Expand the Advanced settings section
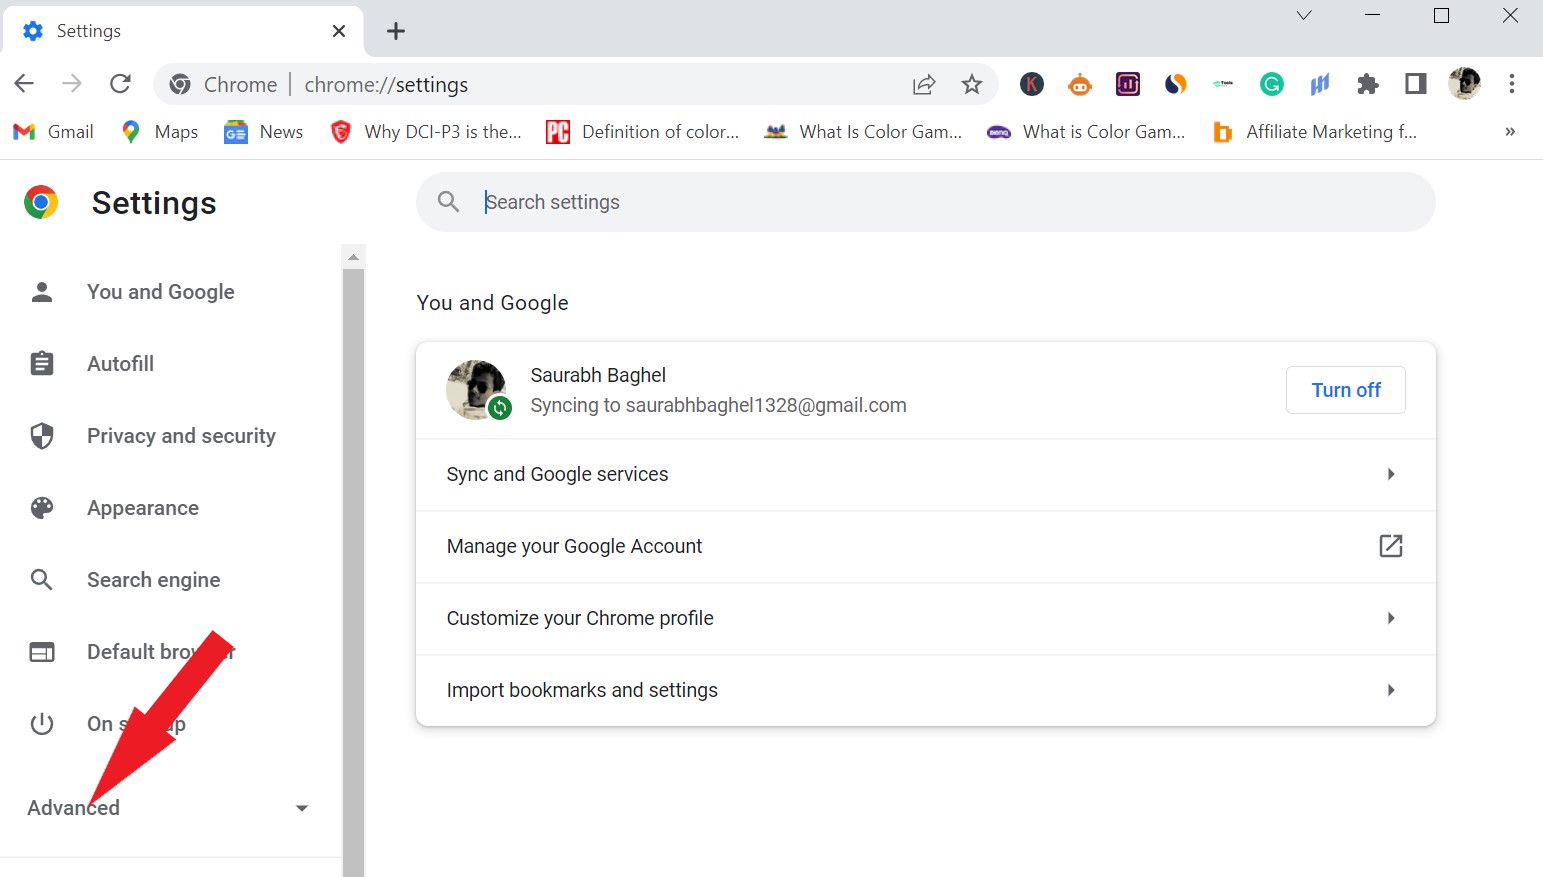1543x877 pixels. click(x=72, y=807)
